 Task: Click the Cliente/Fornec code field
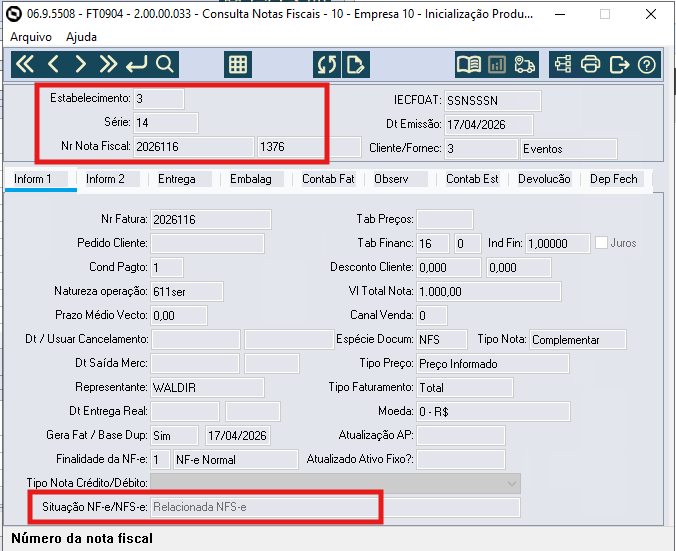(481, 149)
